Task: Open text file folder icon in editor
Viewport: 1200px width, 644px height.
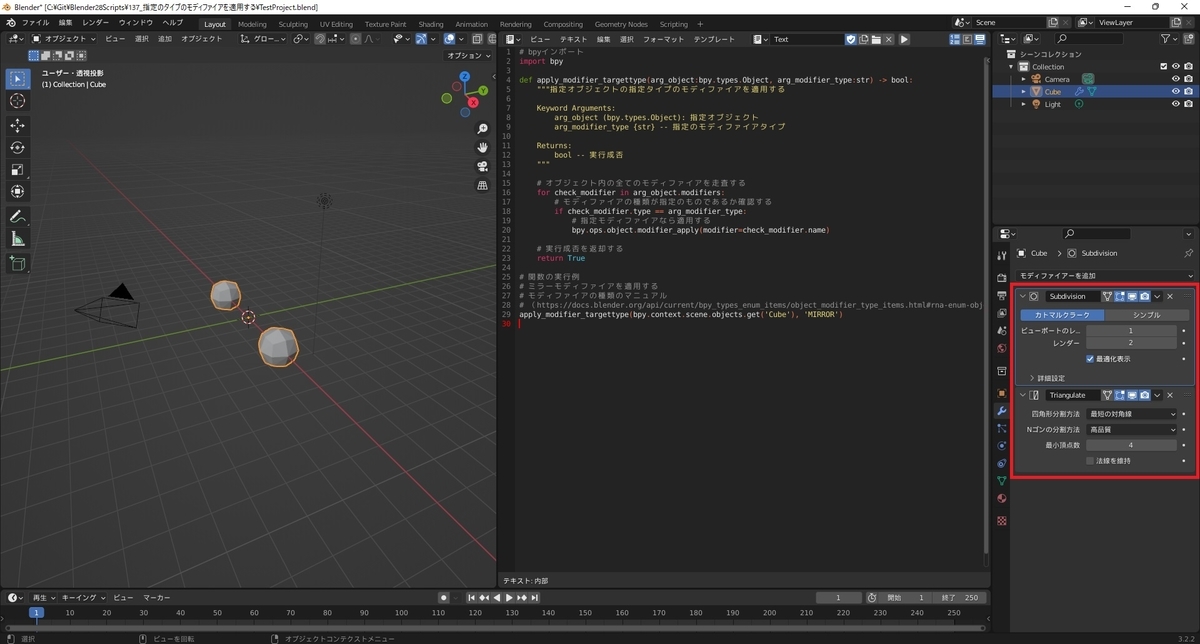Action: click(x=876, y=39)
